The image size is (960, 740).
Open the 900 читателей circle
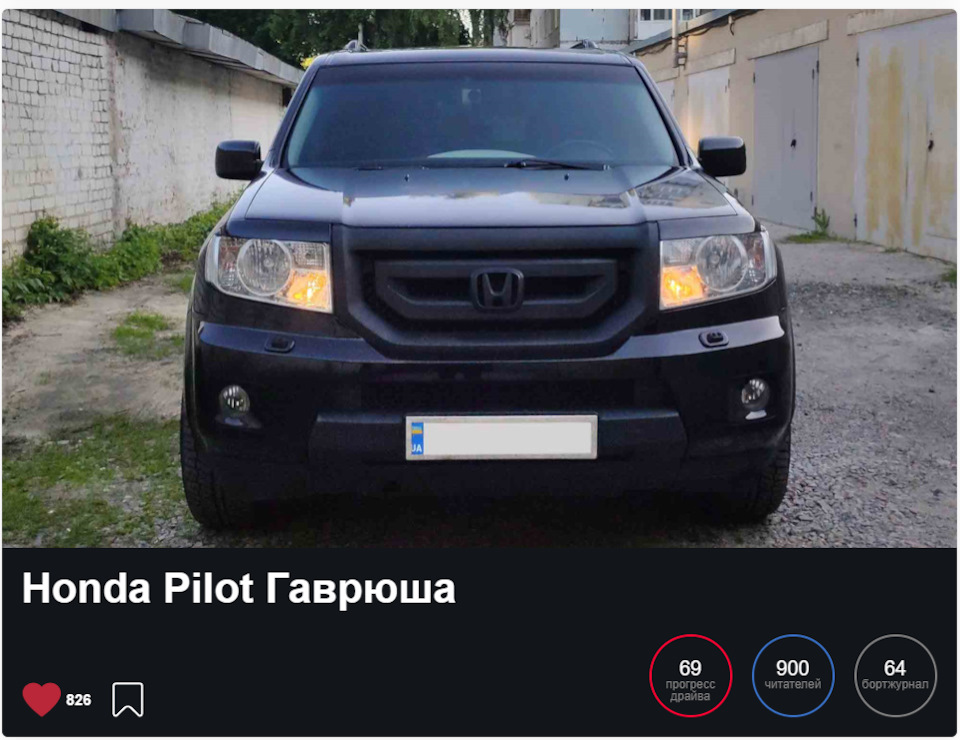click(x=793, y=676)
